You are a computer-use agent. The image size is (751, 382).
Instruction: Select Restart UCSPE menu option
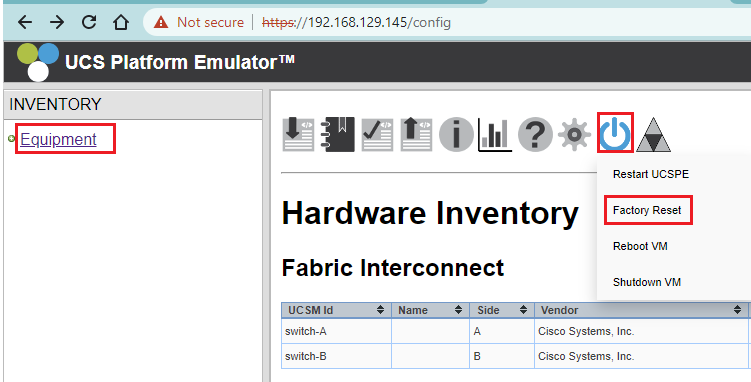pyautogui.click(x=651, y=174)
